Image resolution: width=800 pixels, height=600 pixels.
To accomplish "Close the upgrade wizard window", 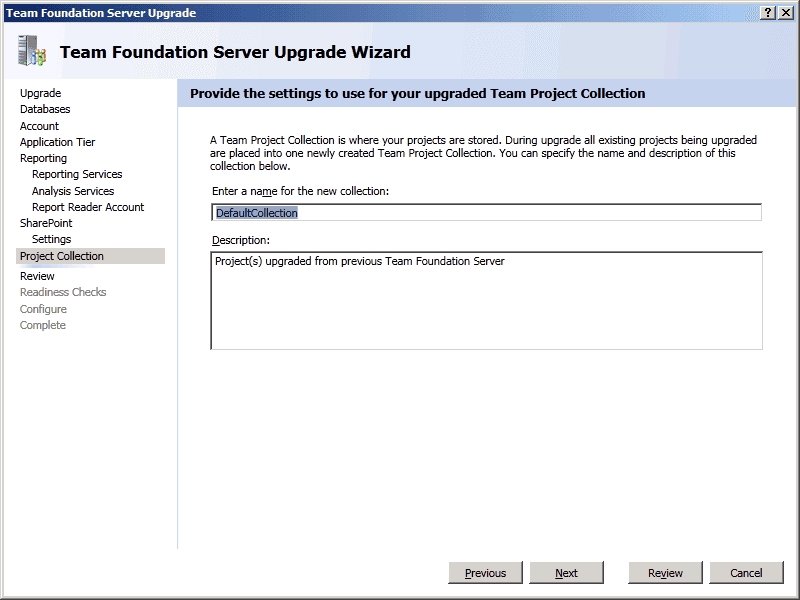I will tap(785, 13).
